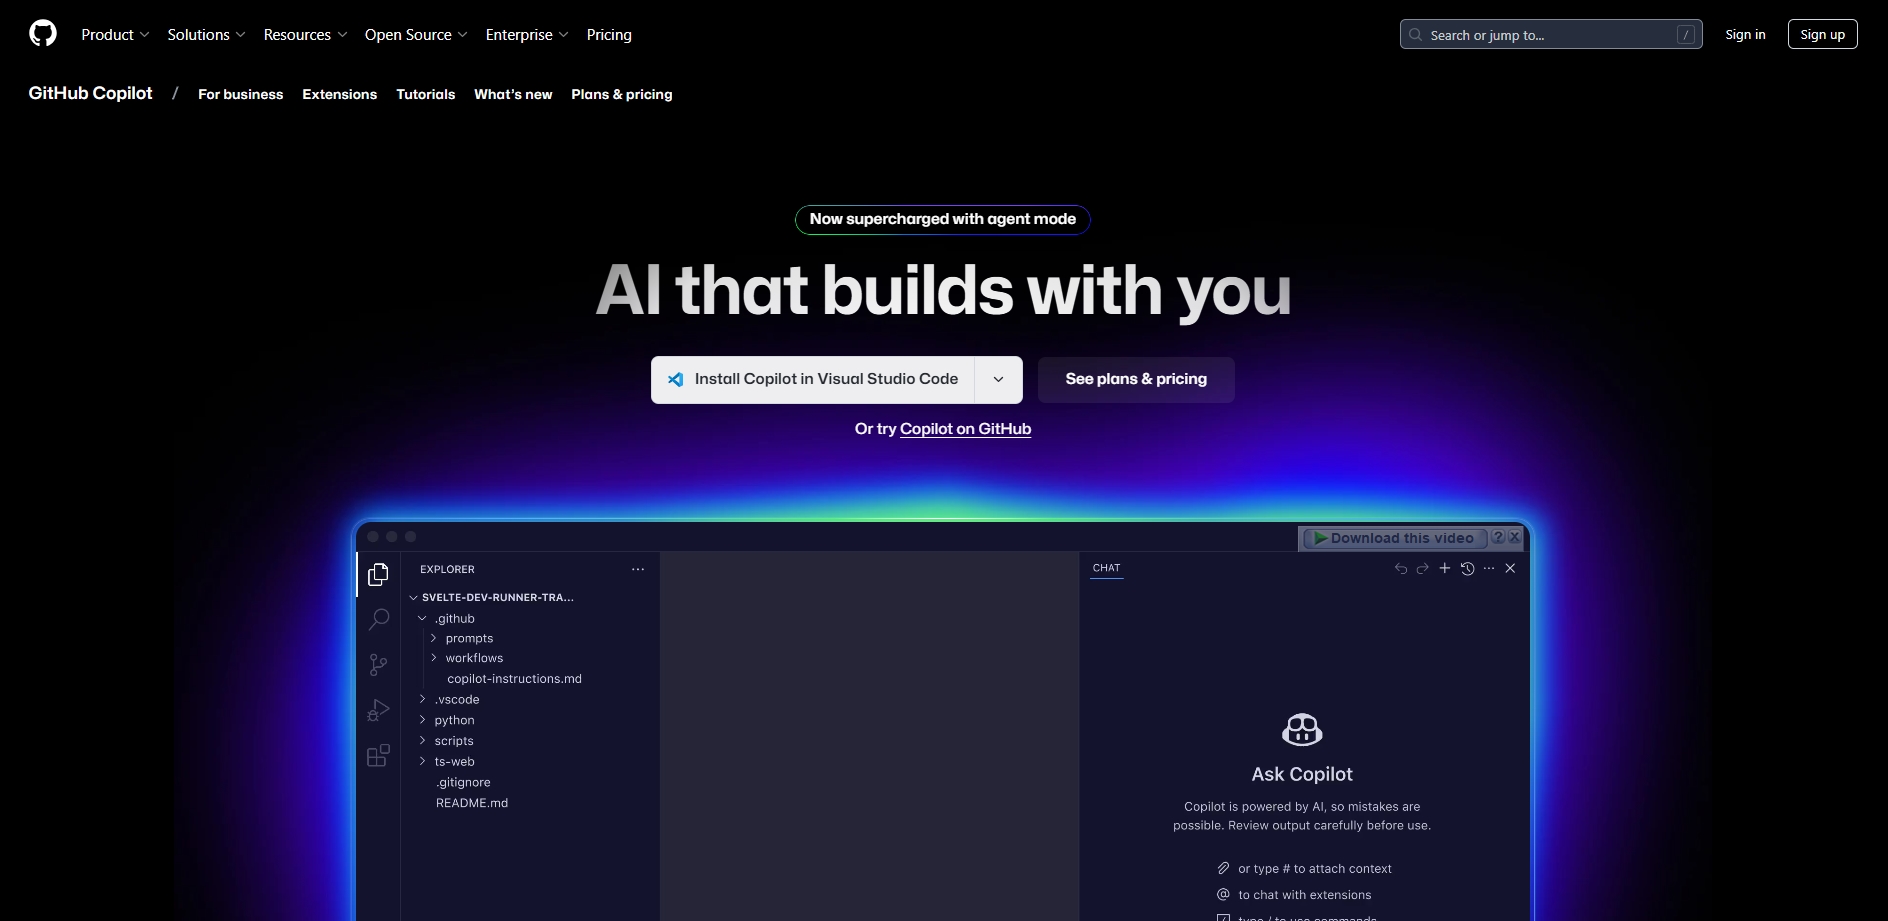Click Sign in
This screenshot has width=1888, height=921.
pos(1745,34)
